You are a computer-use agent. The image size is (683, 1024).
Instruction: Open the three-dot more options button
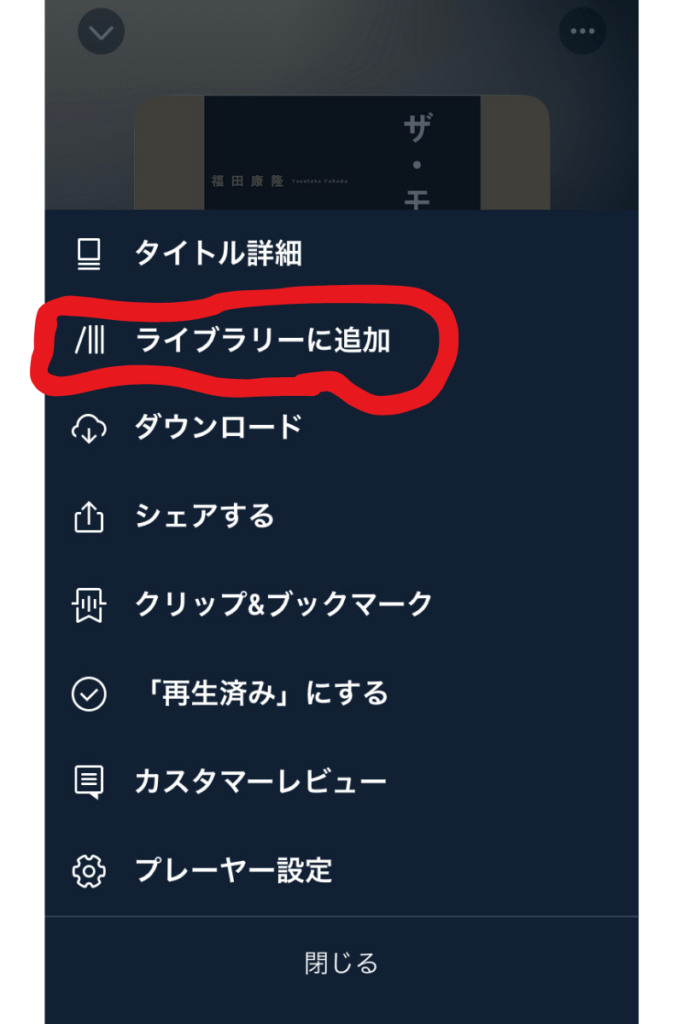tap(582, 31)
